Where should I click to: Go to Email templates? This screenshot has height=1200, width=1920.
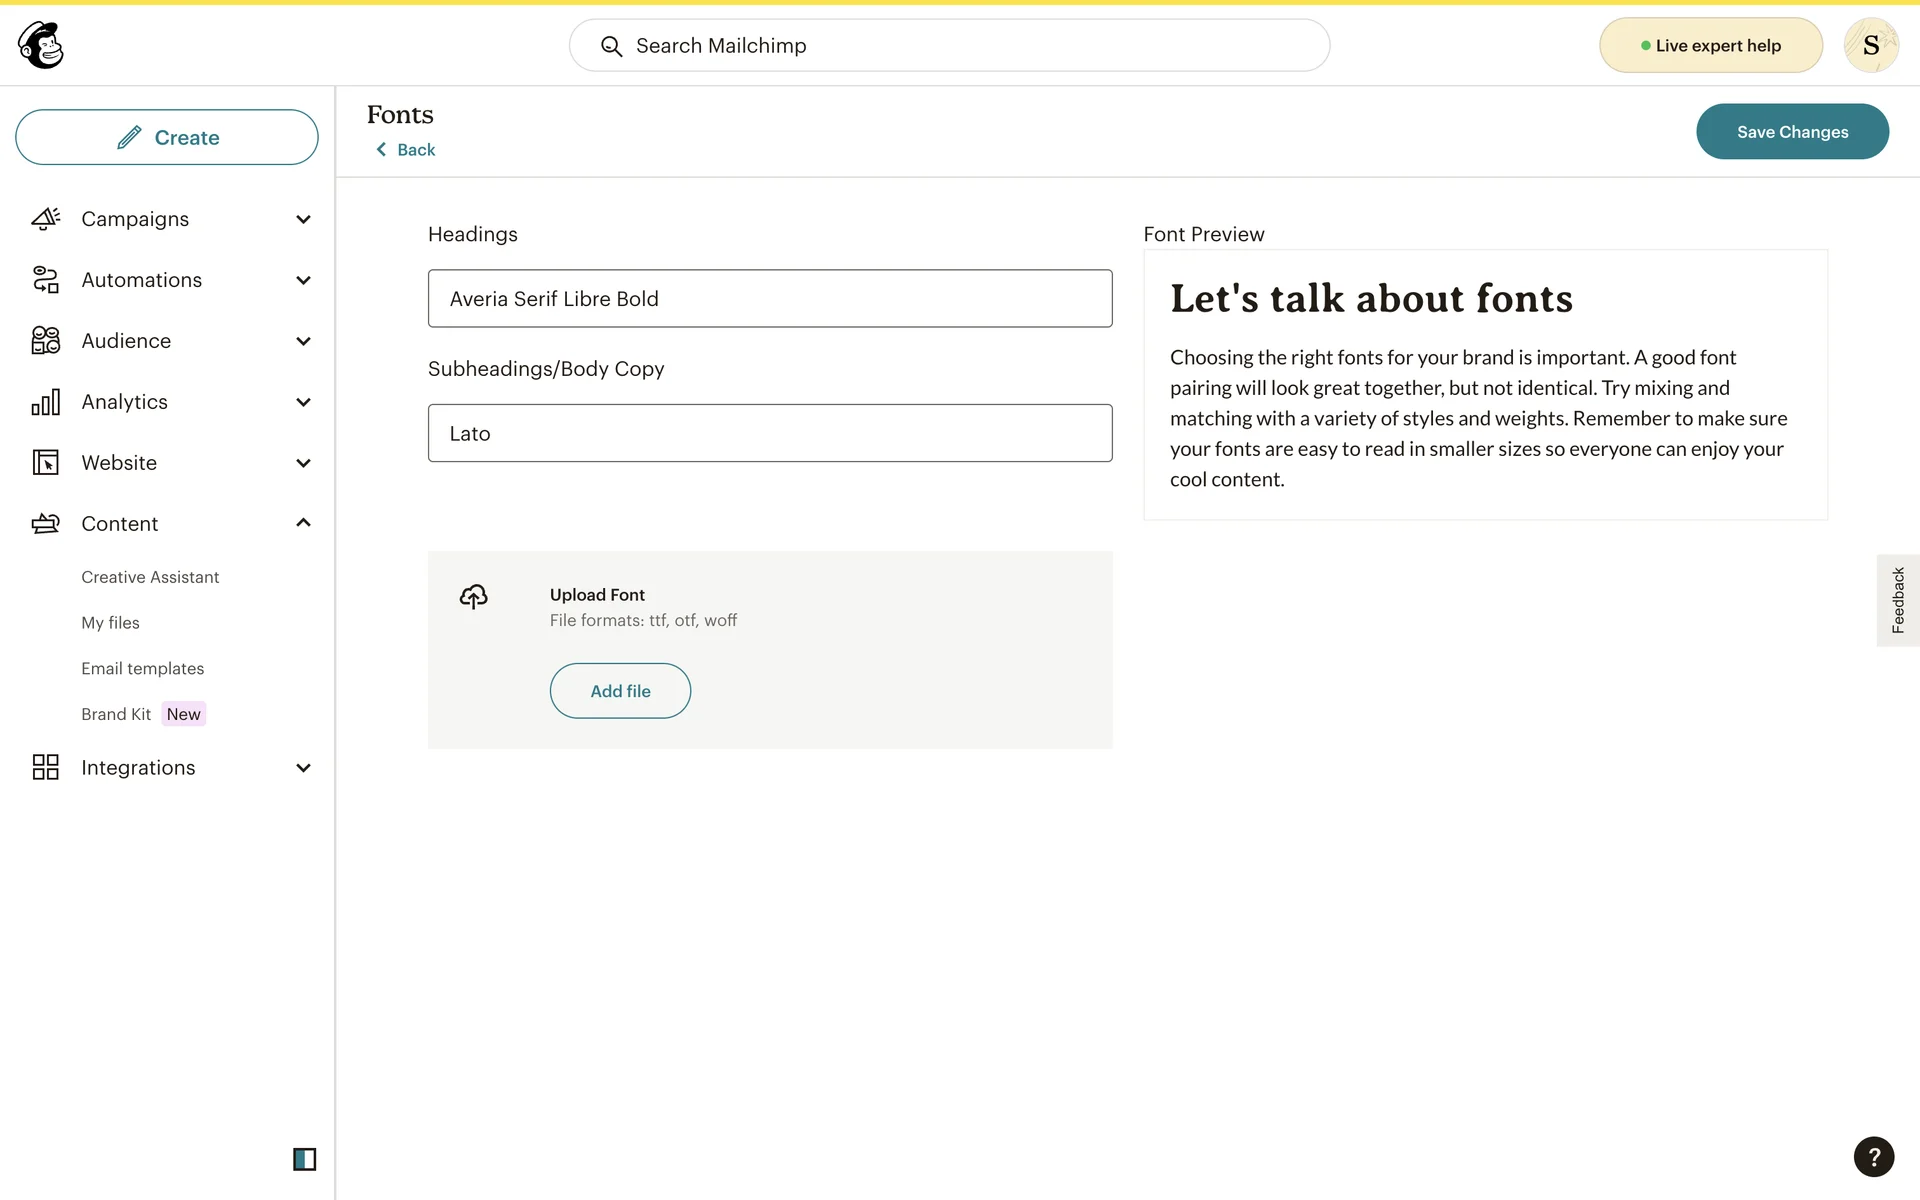click(142, 668)
